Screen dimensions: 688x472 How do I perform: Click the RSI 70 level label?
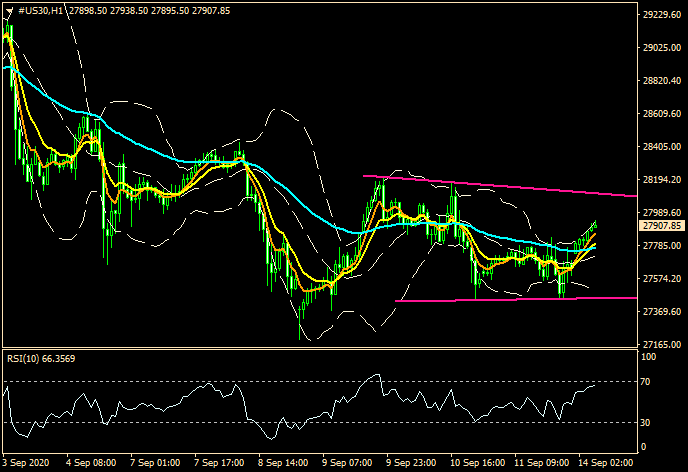(648, 382)
